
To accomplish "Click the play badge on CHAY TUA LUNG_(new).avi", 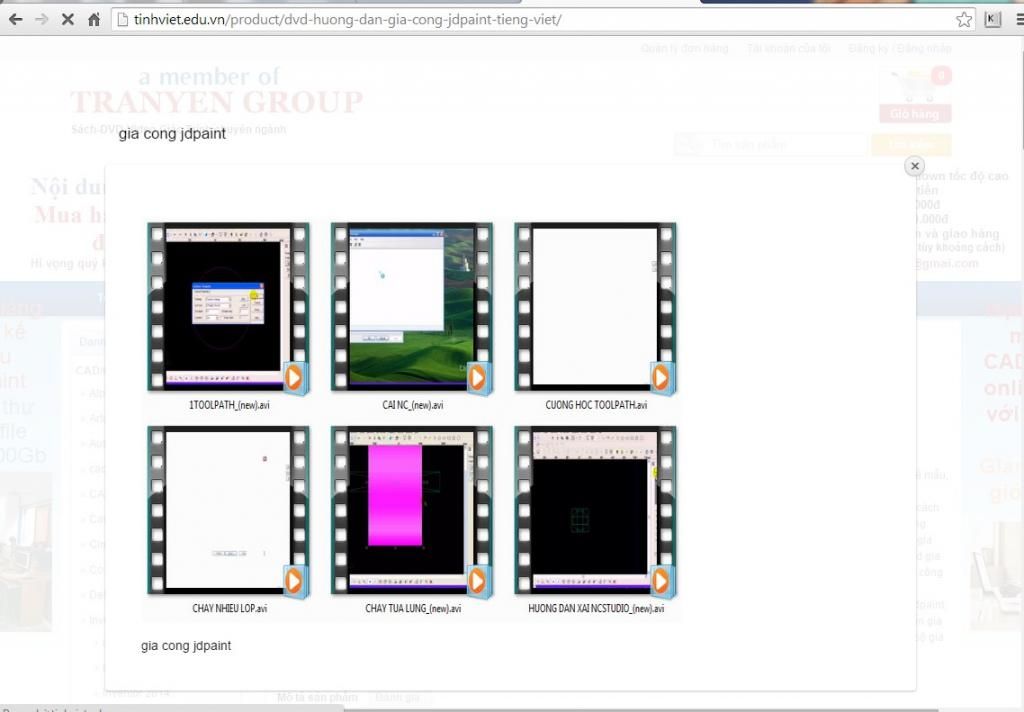I will (x=477, y=581).
